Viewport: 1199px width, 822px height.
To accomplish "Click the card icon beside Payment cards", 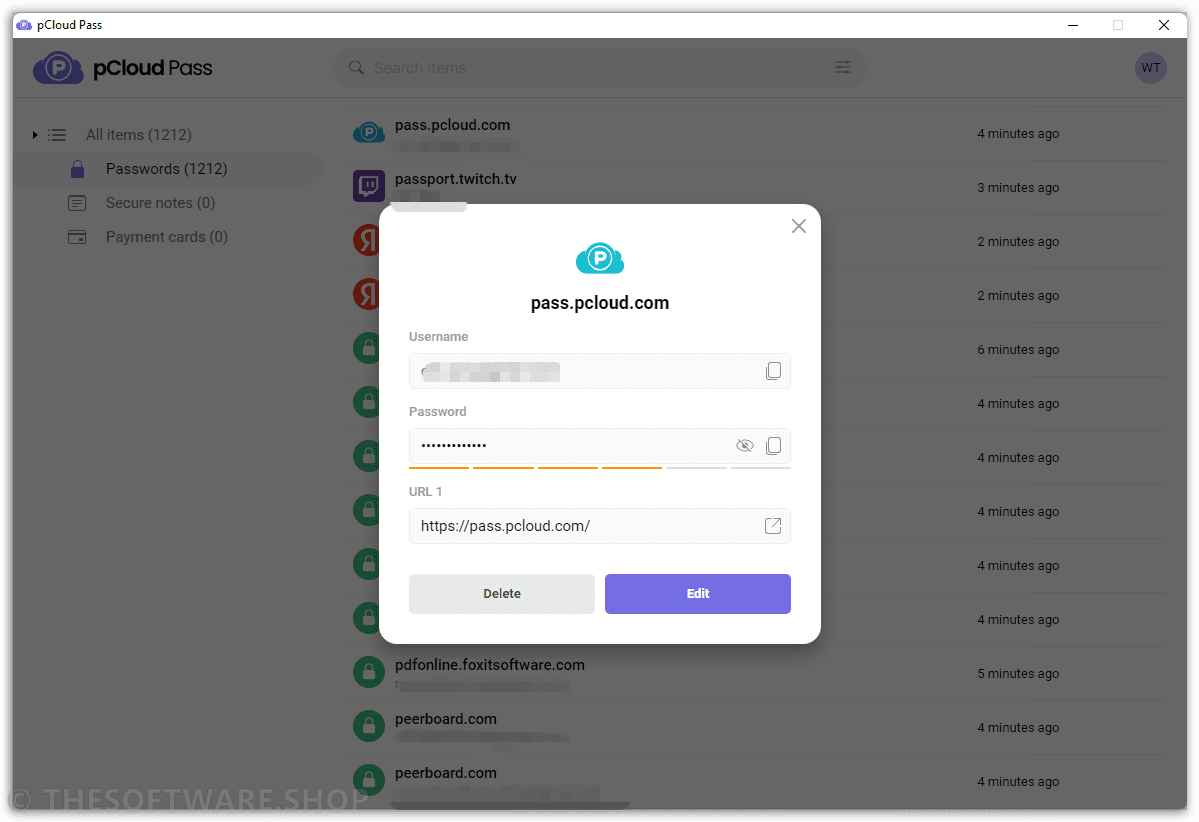I will click(x=77, y=237).
